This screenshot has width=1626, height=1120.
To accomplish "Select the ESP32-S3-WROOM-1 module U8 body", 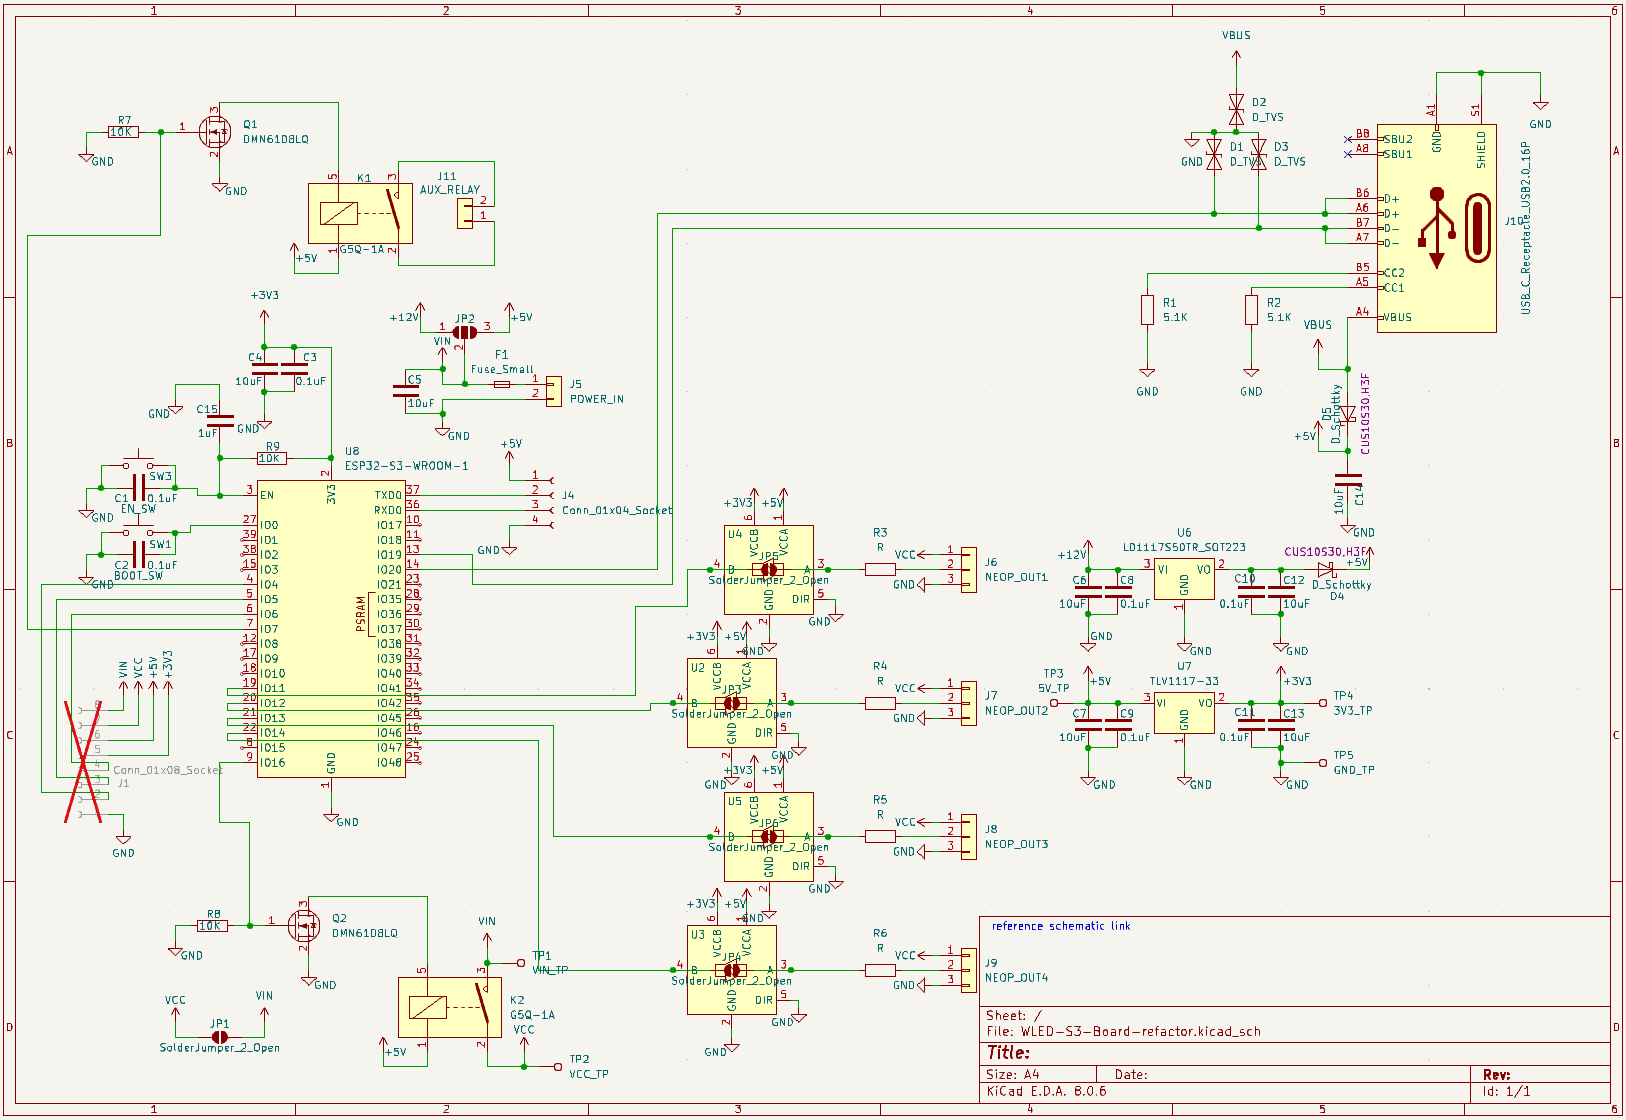I will pyautogui.click(x=331, y=629).
